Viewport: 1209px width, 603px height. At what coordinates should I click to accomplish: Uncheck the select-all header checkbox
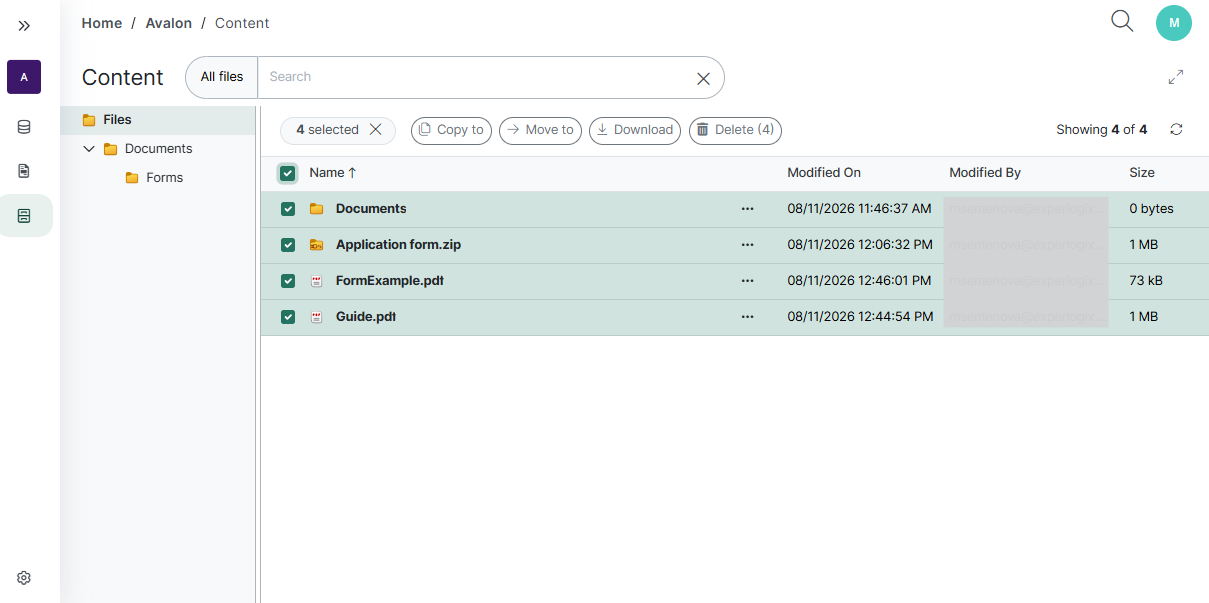click(x=288, y=173)
